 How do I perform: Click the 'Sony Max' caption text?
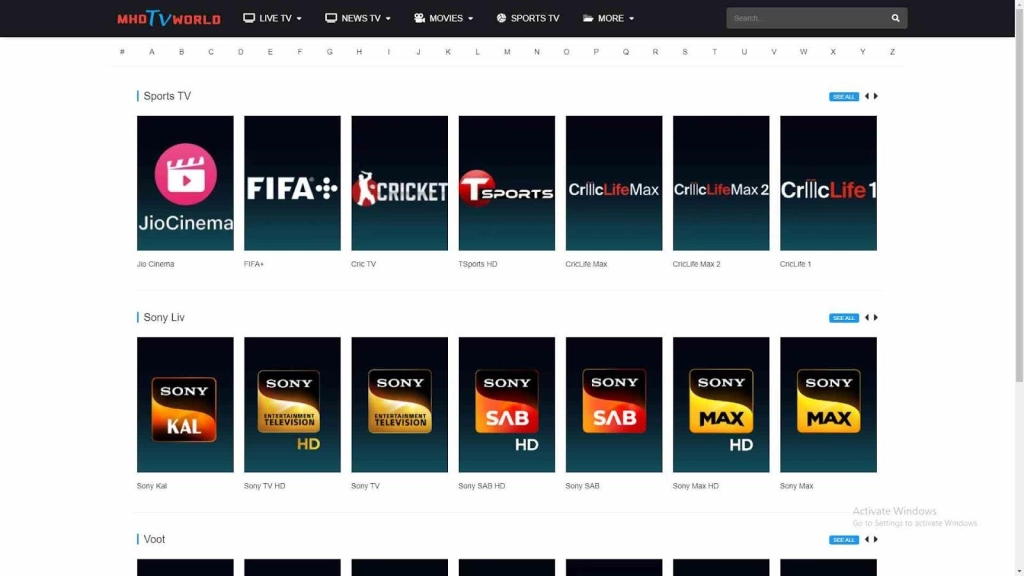pos(796,486)
